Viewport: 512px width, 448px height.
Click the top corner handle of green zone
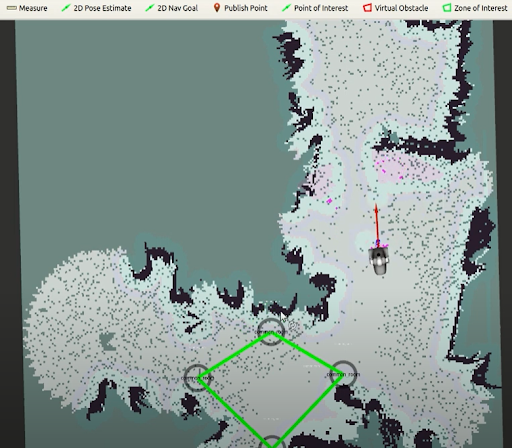pos(271,332)
